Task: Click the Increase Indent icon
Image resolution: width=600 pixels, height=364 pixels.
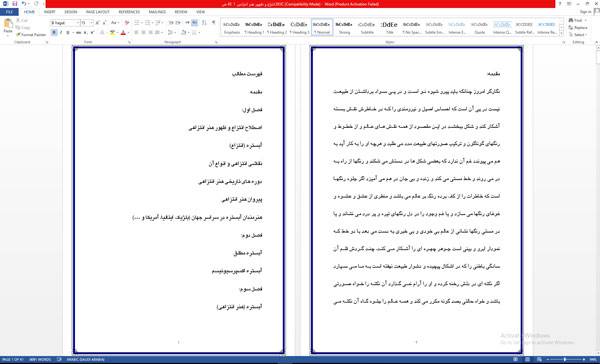Action: point(178,23)
